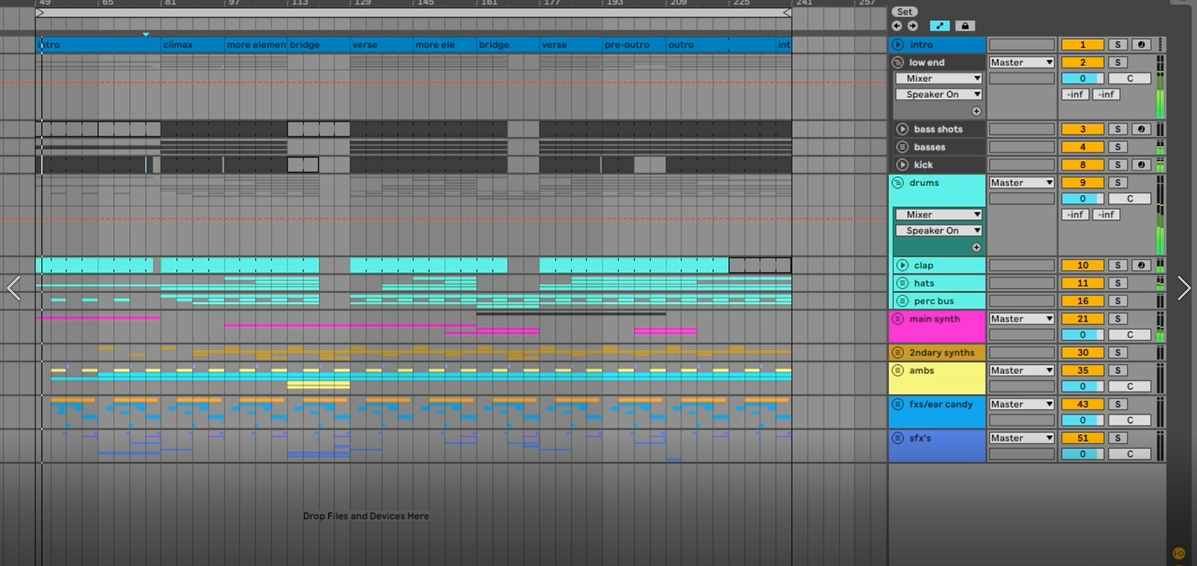
Task: Solo the fxs/ear candy track
Action: (x=1117, y=404)
